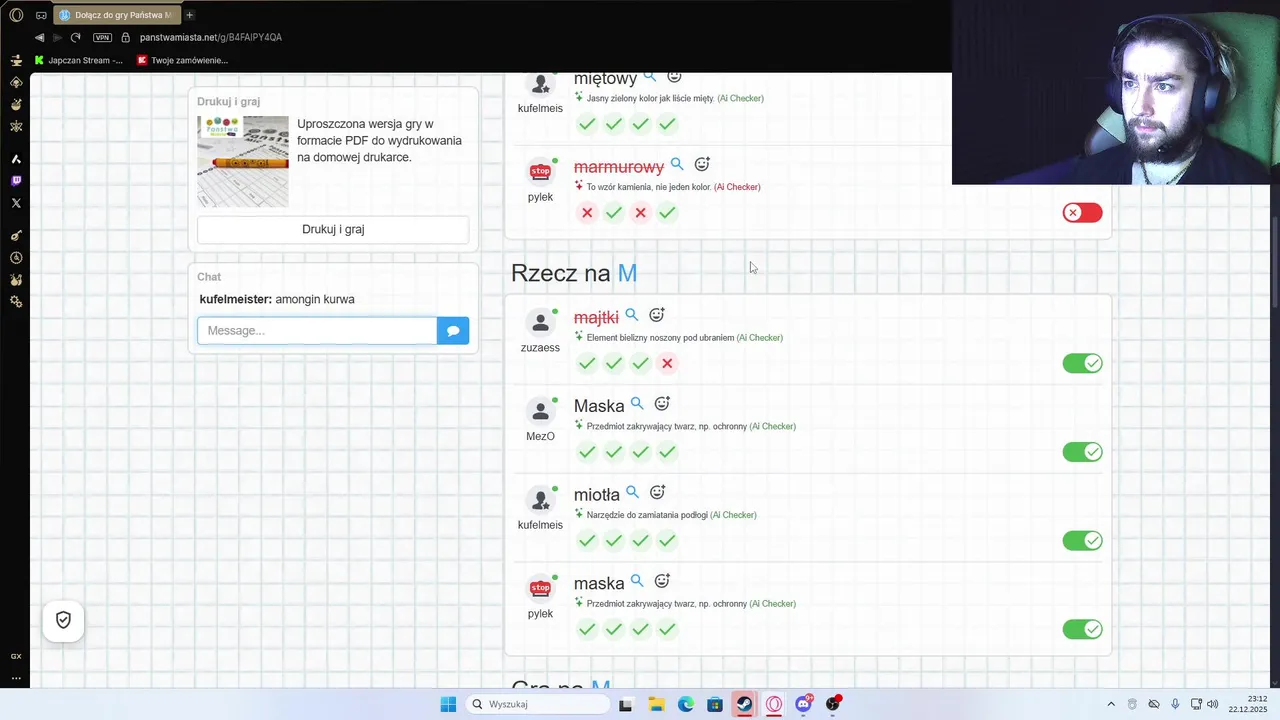The image size is (1280, 720).
Task: Click search icon beside miotła
Action: 633,492
